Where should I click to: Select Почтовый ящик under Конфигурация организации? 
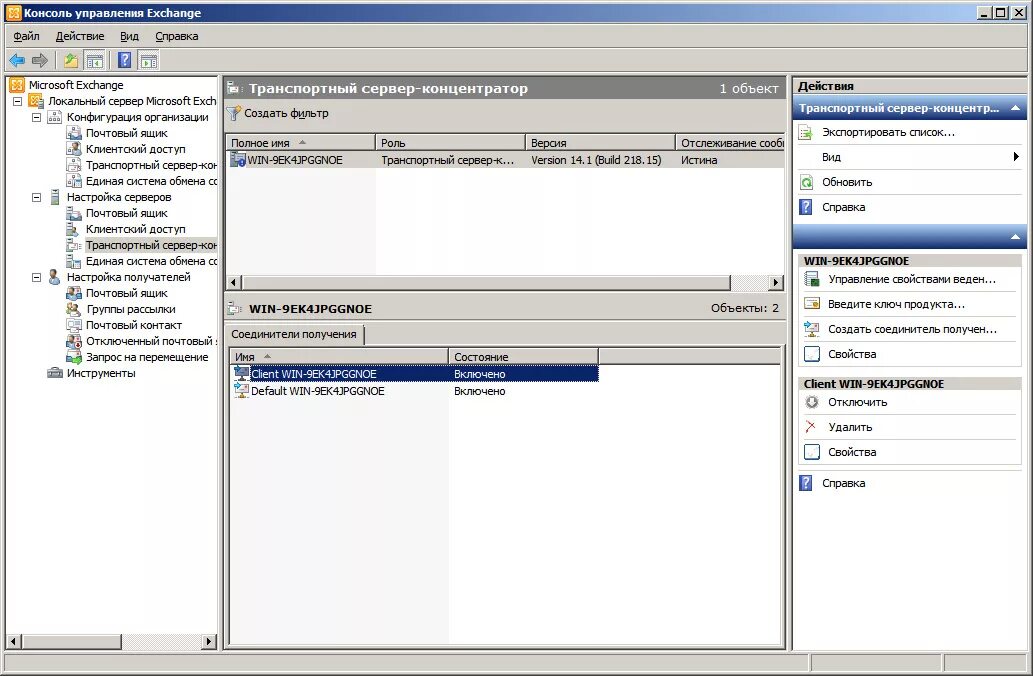coord(126,133)
